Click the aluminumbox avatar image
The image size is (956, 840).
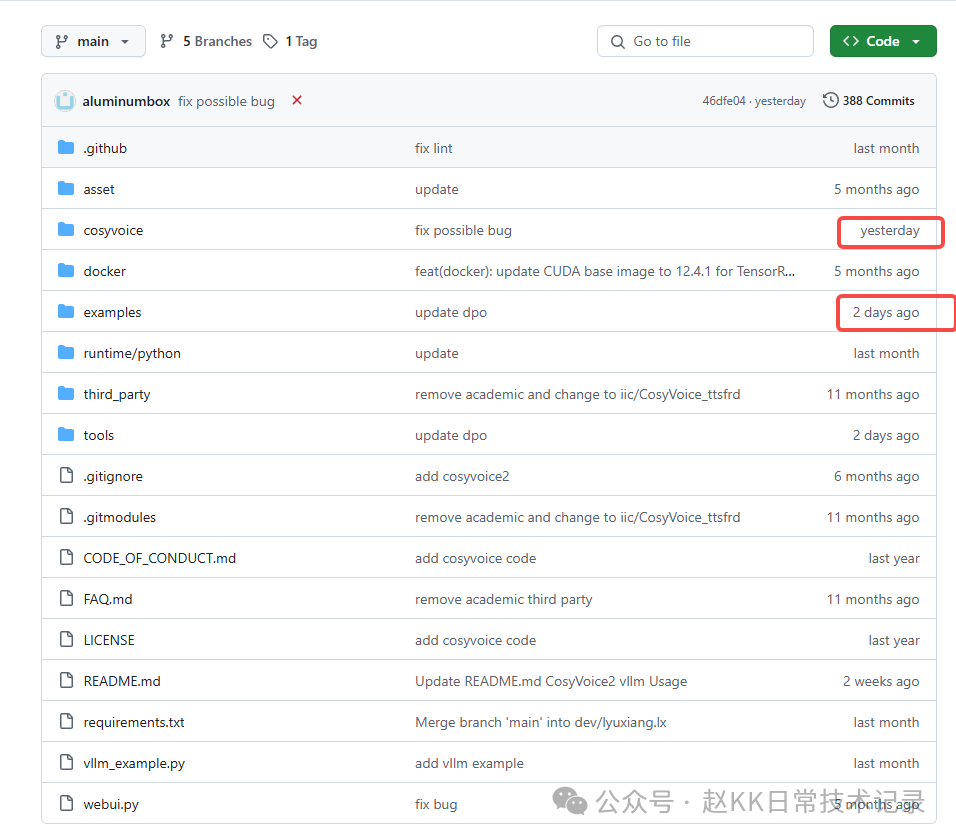coord(65,101)
